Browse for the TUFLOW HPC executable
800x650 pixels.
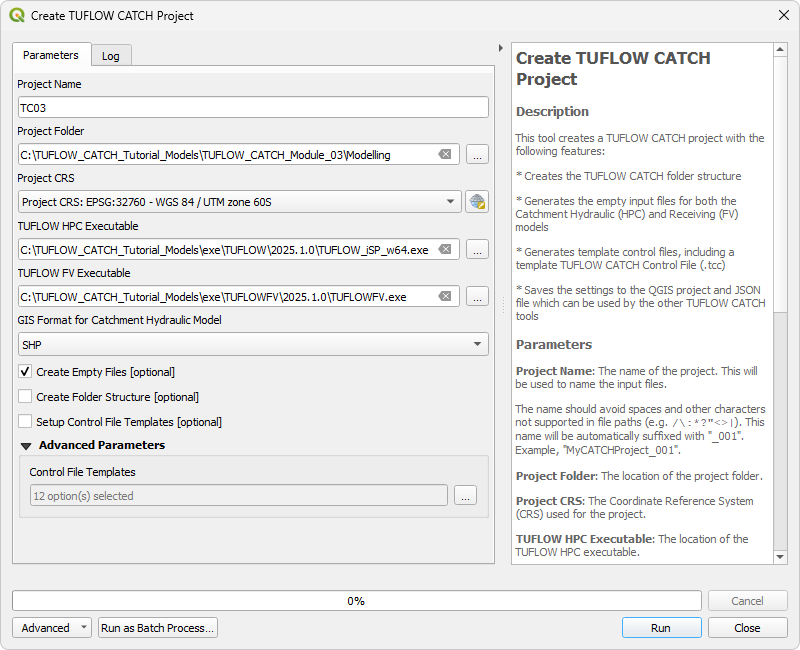[477, 250]
